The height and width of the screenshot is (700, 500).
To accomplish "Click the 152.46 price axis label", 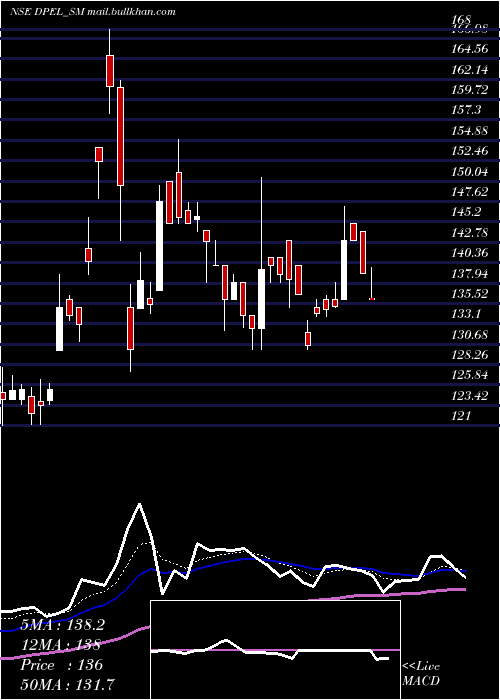I will click(x=470, y=151).
